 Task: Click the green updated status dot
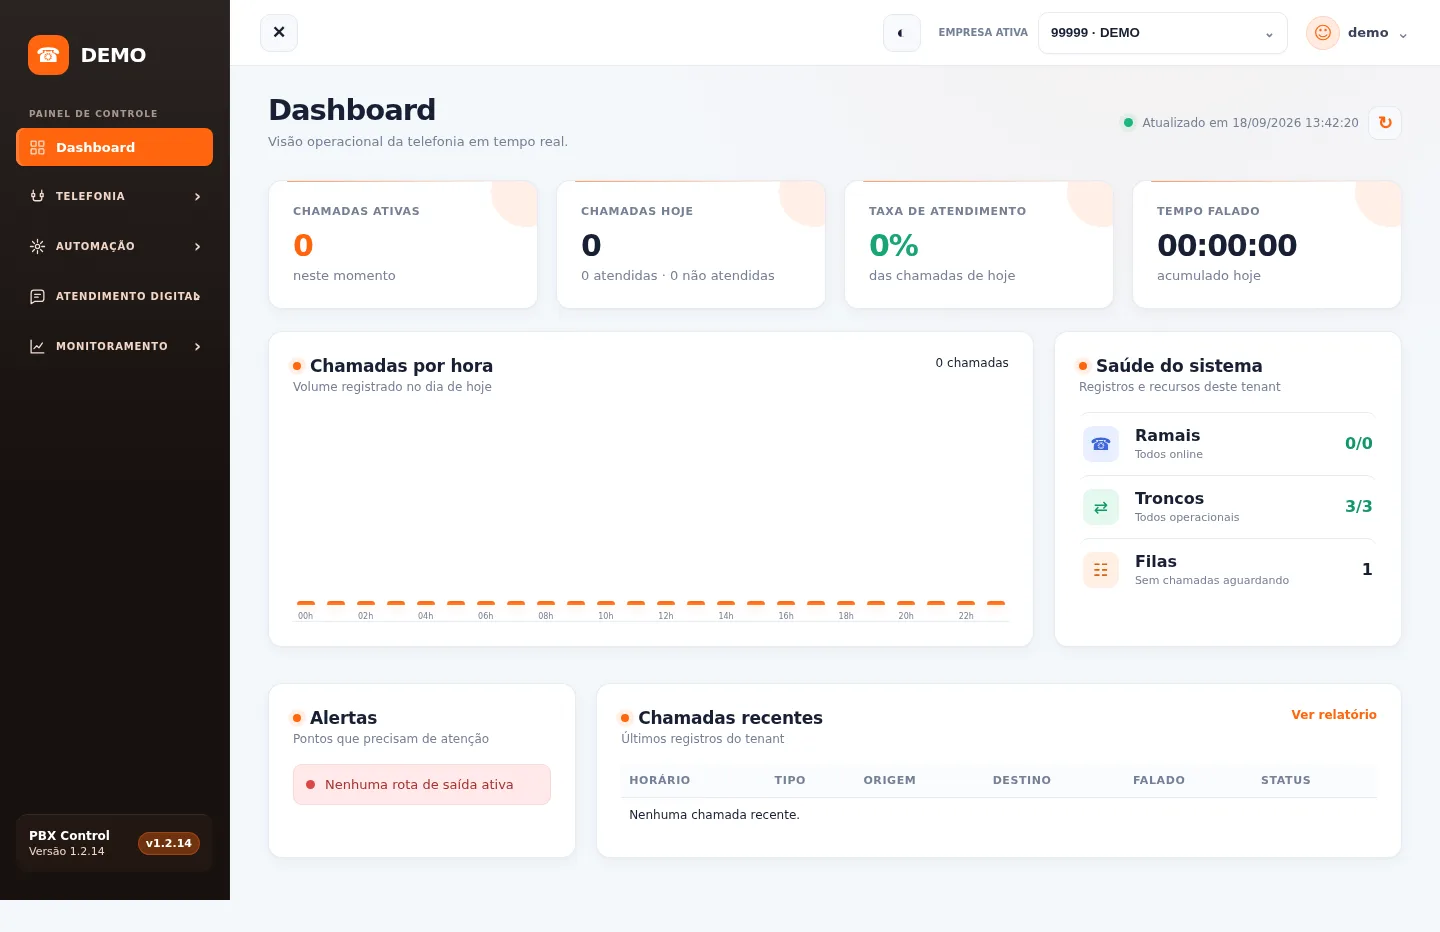pyautogui.click(x=1128, y=123)
